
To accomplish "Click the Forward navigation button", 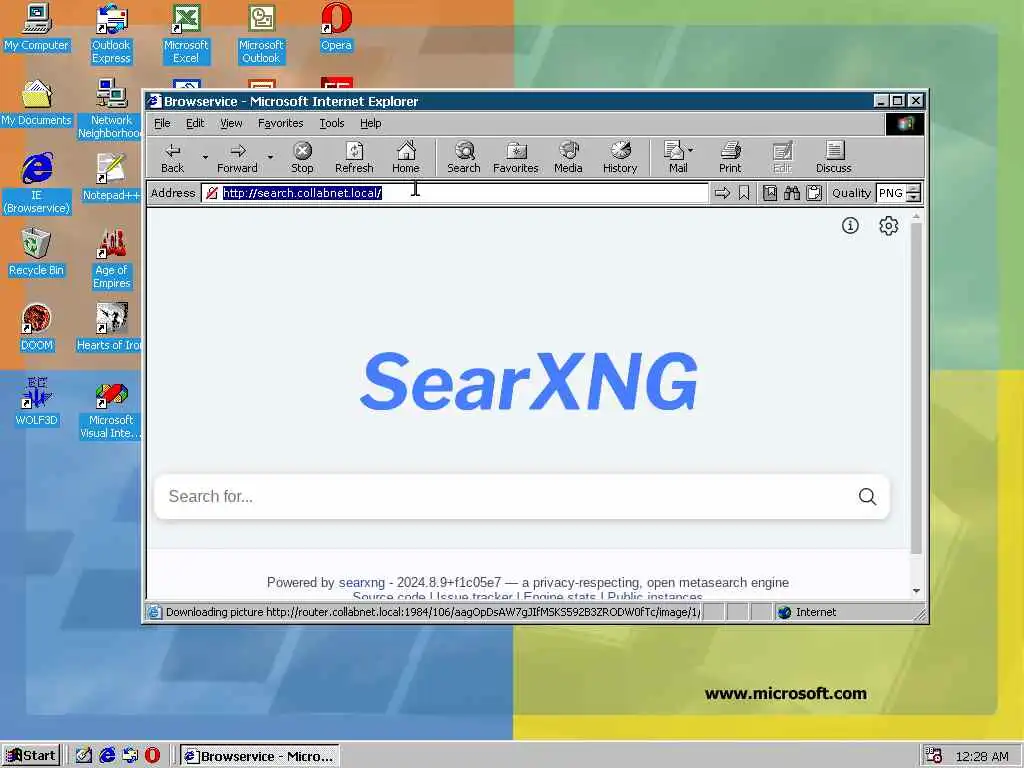I will tap(238, 157).
